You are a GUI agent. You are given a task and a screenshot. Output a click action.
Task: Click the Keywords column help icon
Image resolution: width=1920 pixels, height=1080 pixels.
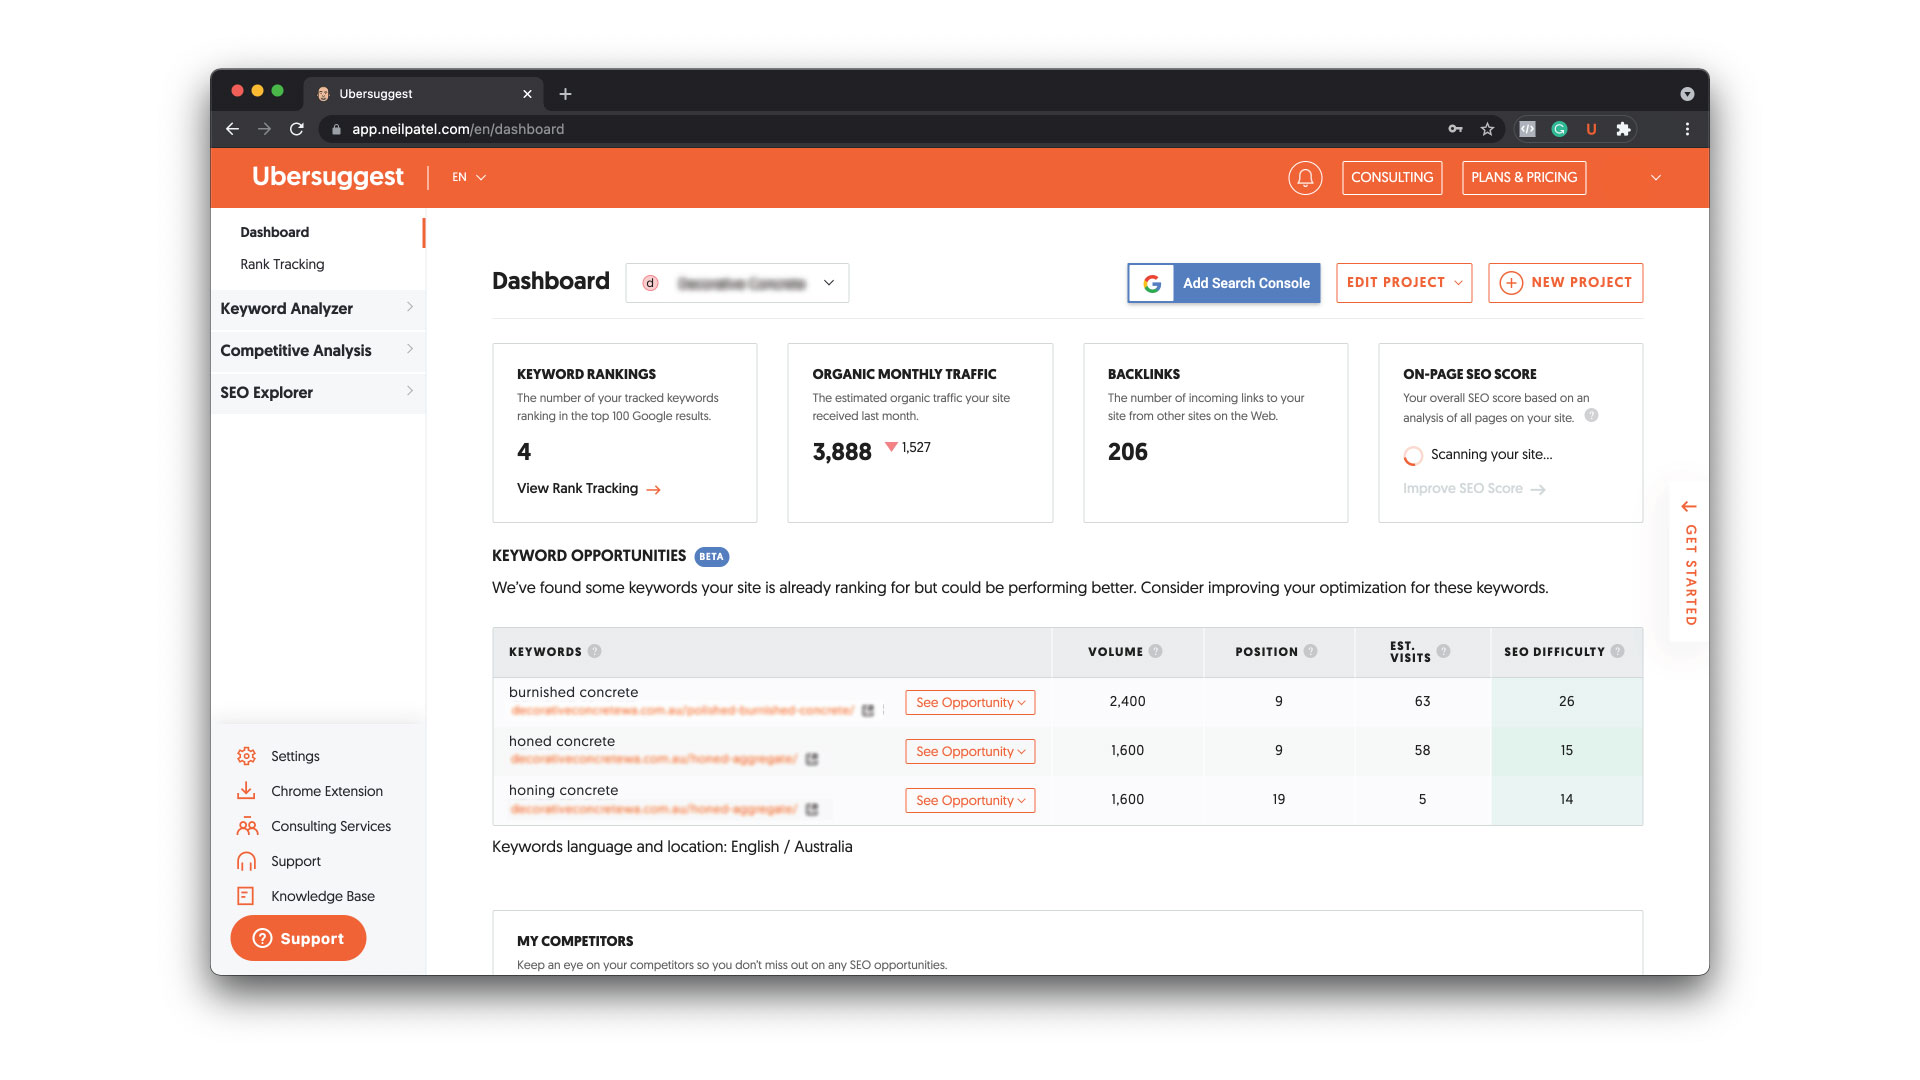tap(594, 651)
